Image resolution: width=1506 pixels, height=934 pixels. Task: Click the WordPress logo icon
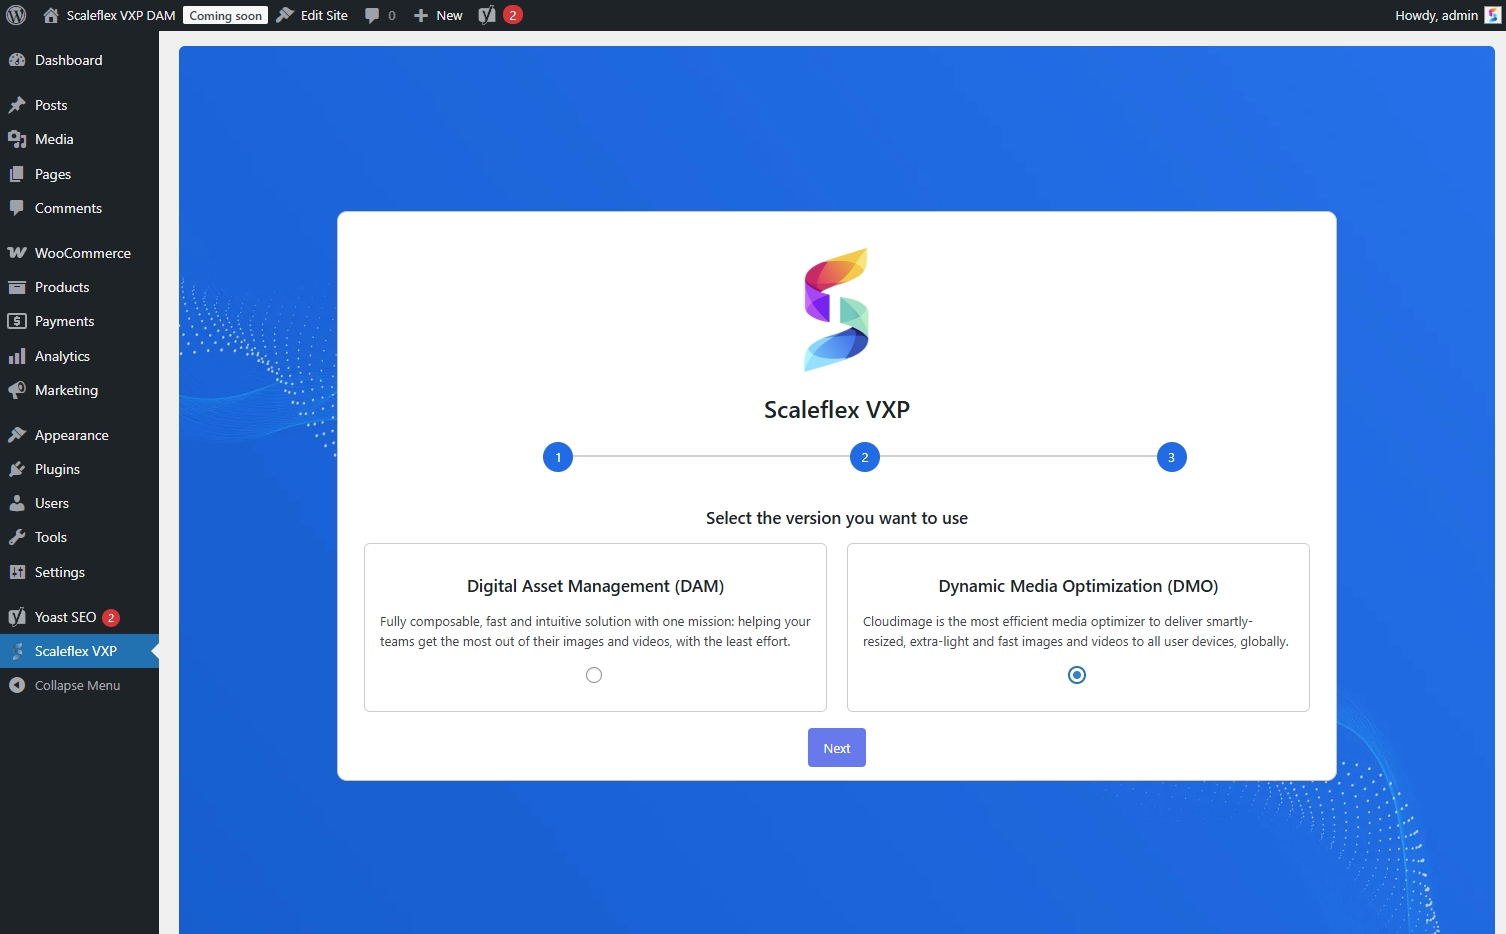point(16,15)
